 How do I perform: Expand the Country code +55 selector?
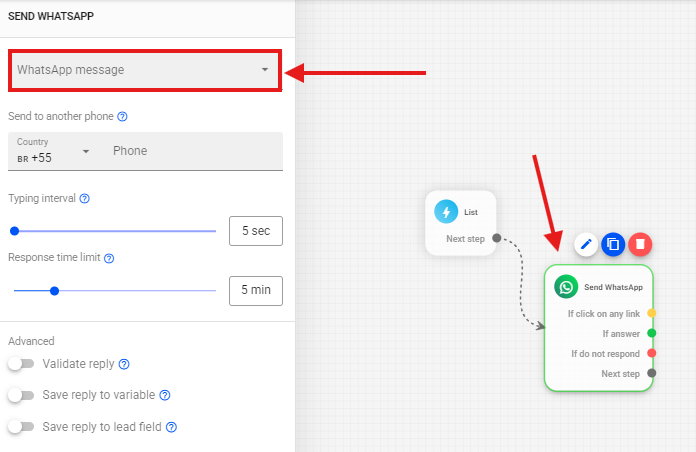tap(55, 151)
